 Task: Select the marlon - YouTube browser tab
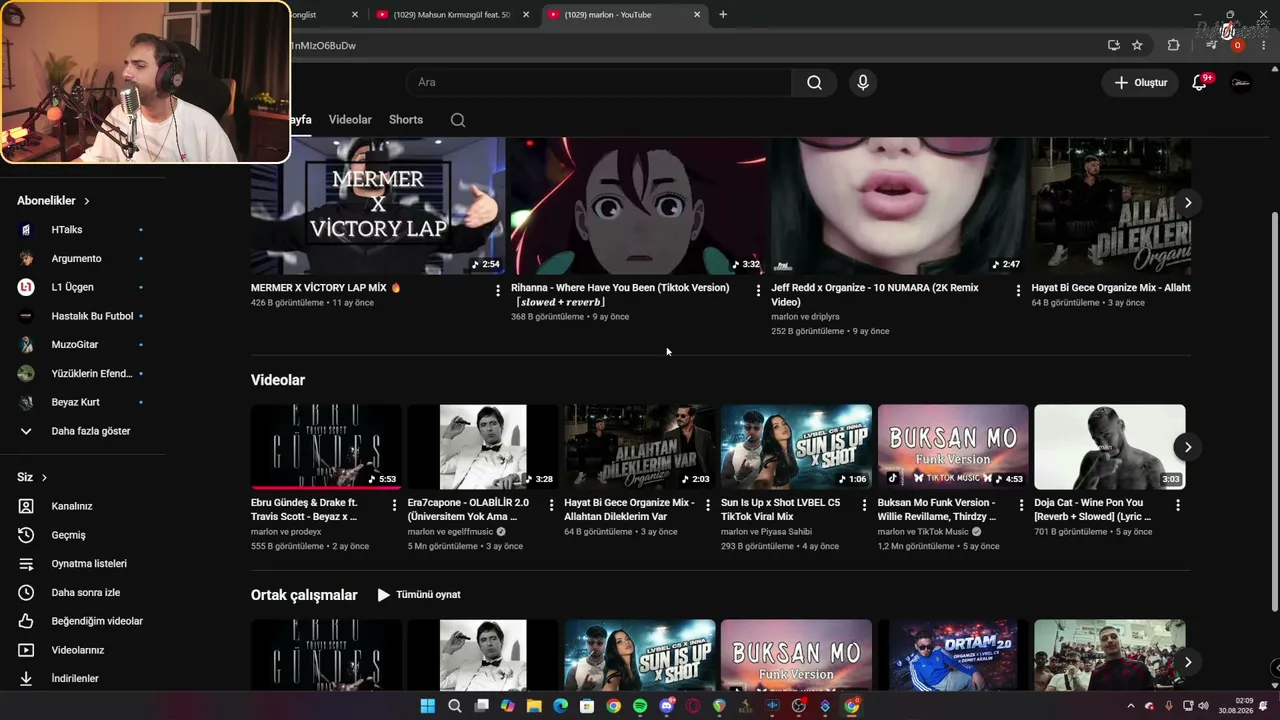pyautogui.click(x=625, y=15)
